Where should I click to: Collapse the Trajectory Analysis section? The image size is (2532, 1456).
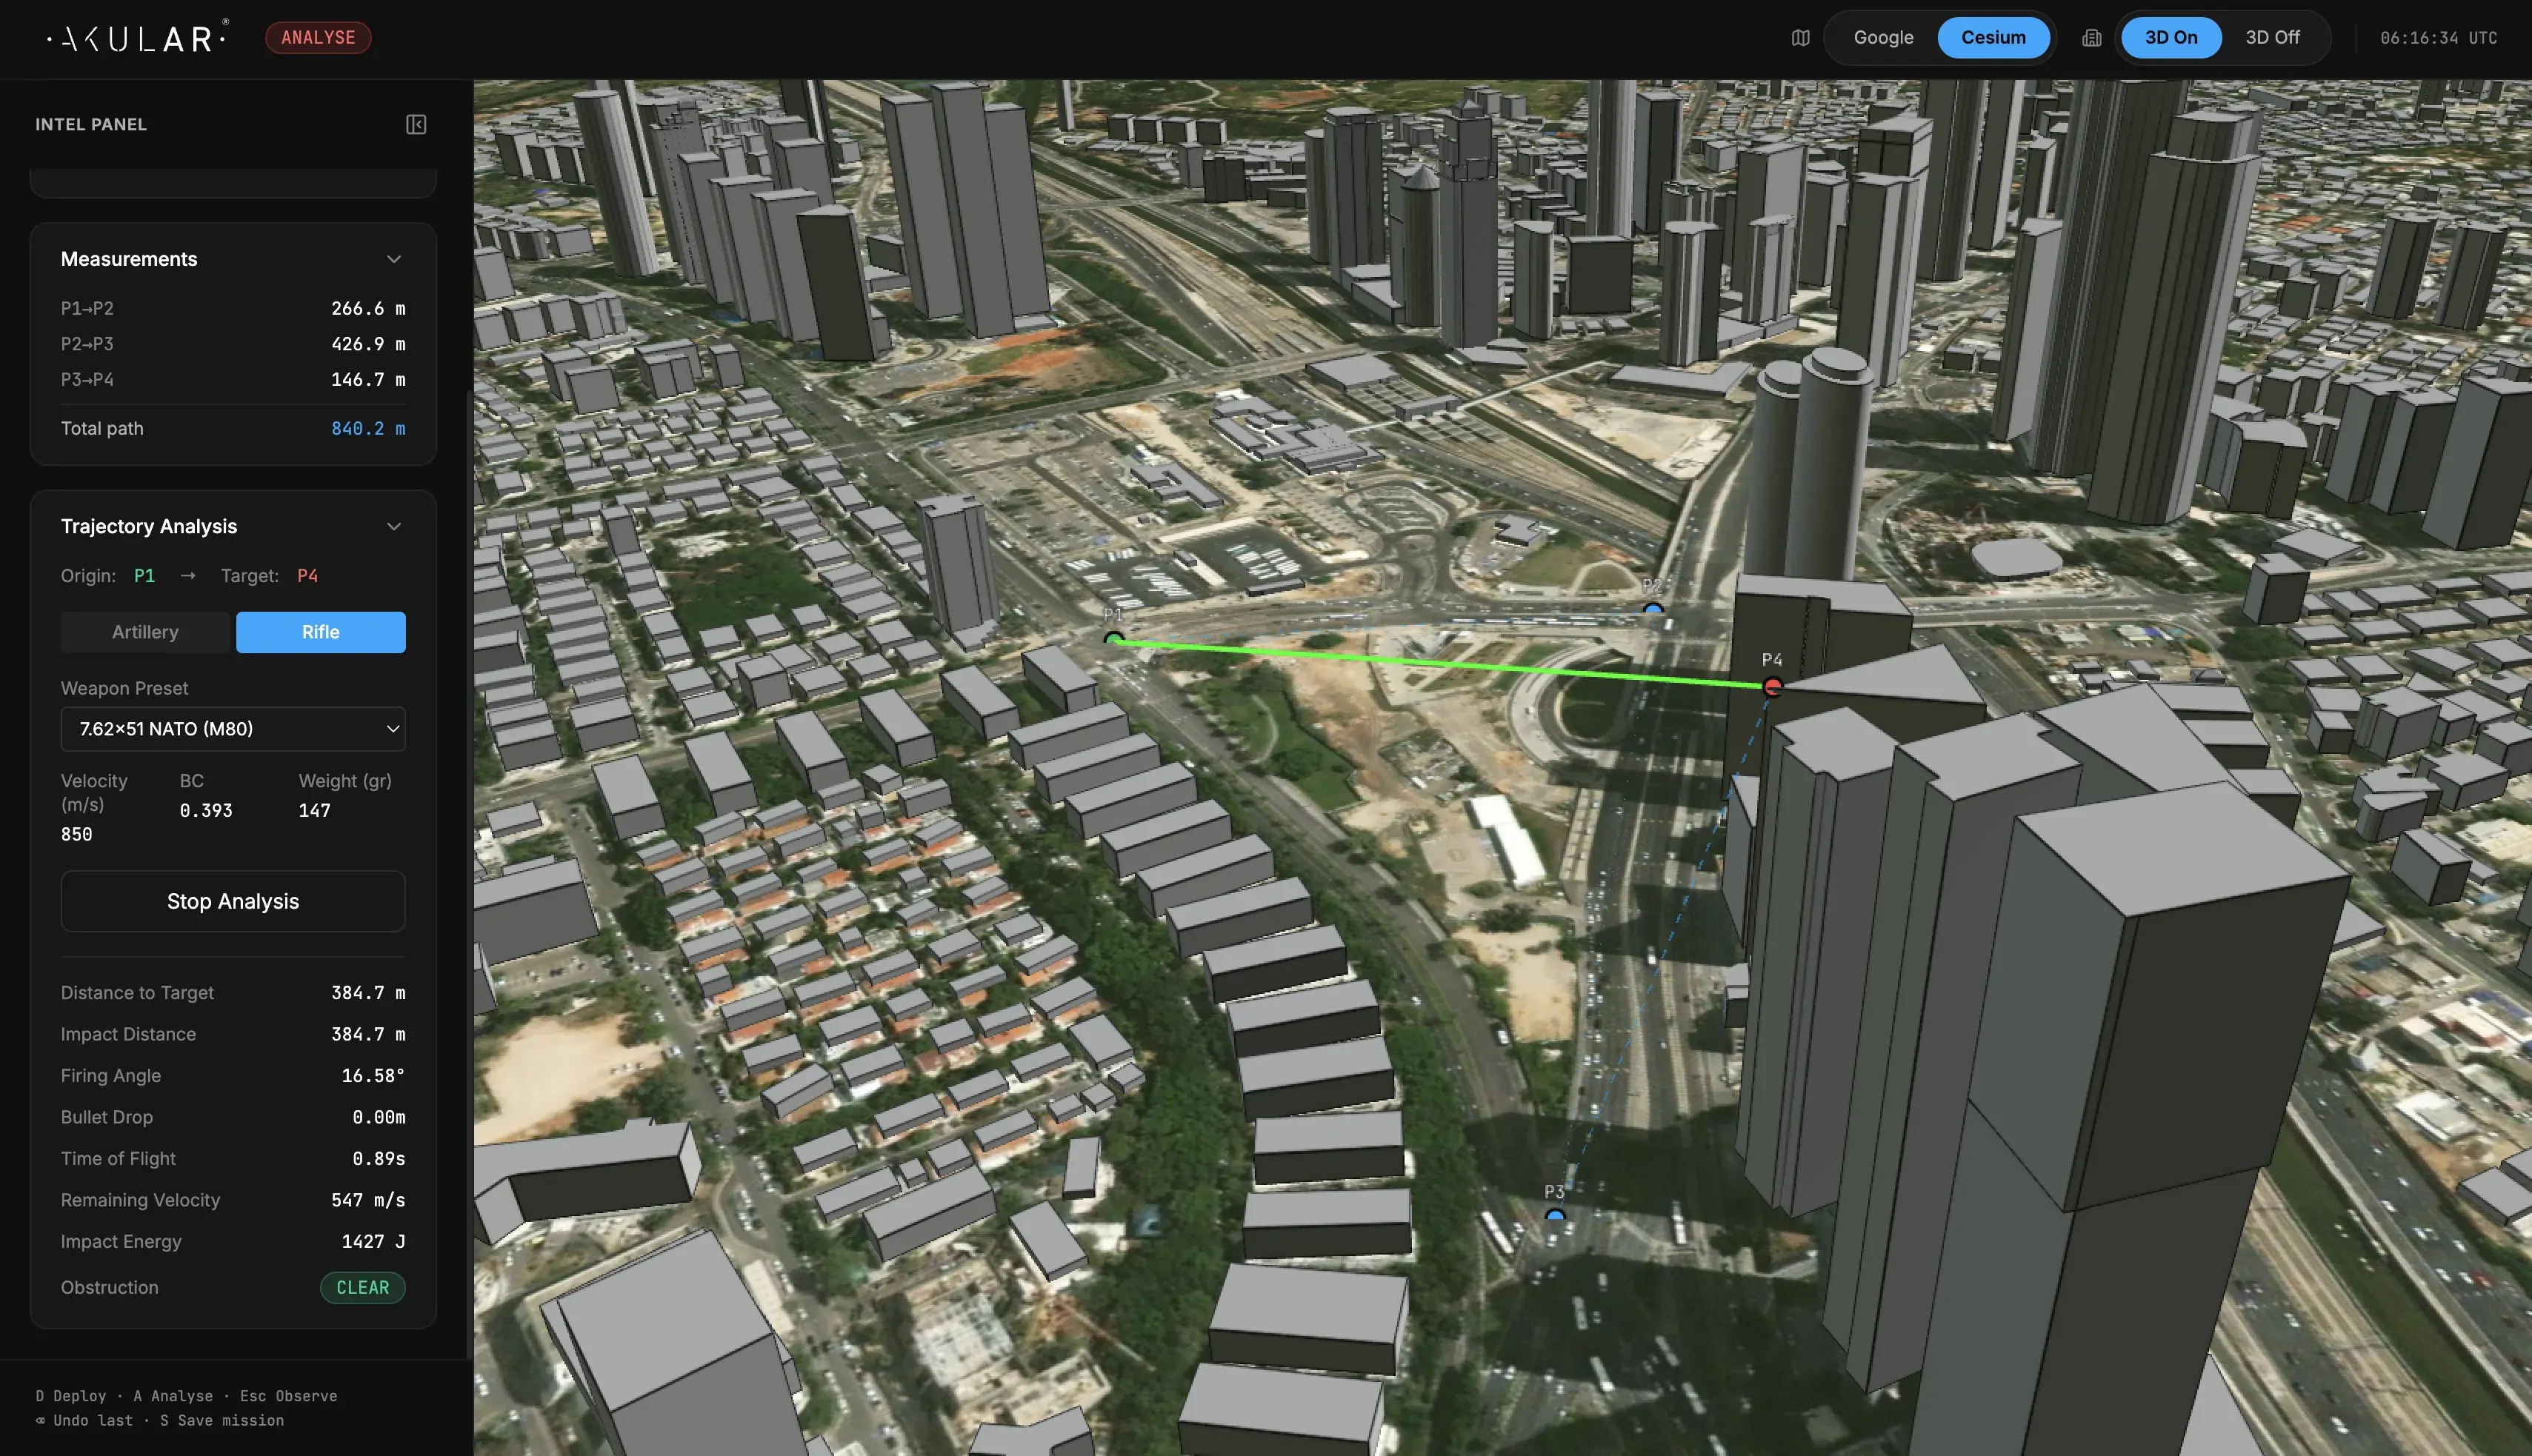coord(394,526)
